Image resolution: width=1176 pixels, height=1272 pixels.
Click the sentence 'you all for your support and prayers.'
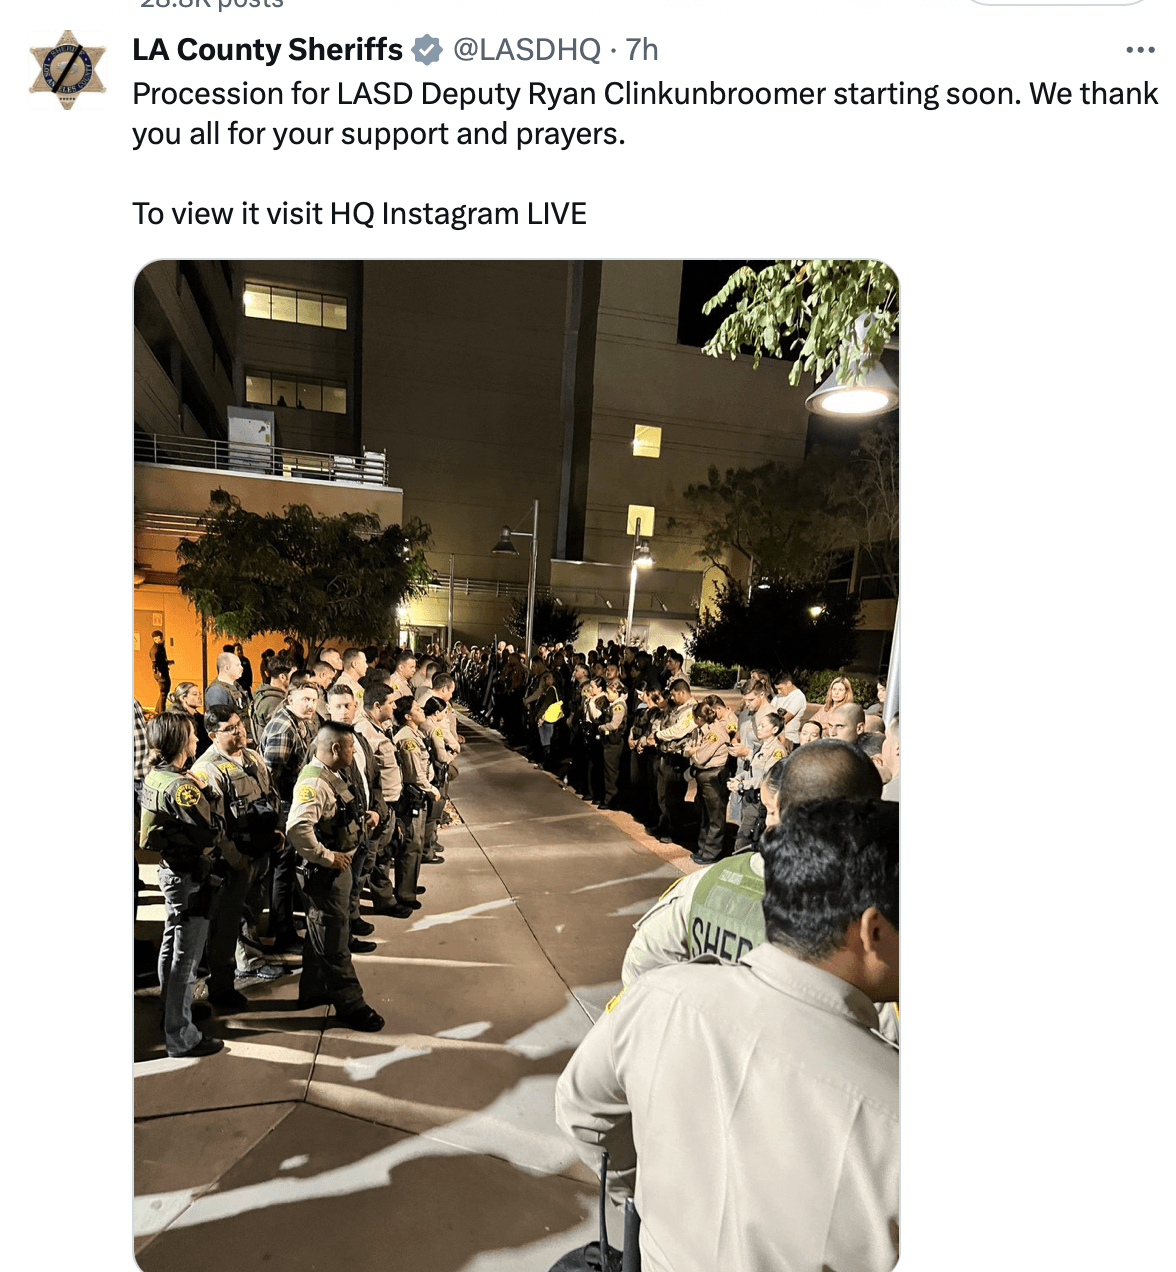pos(379,133)
